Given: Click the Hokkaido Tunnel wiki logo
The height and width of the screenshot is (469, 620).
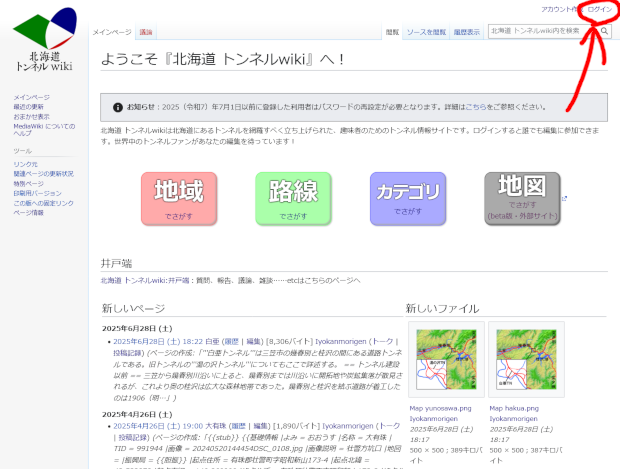Looking at the screenshot, I should click(47, 40).
